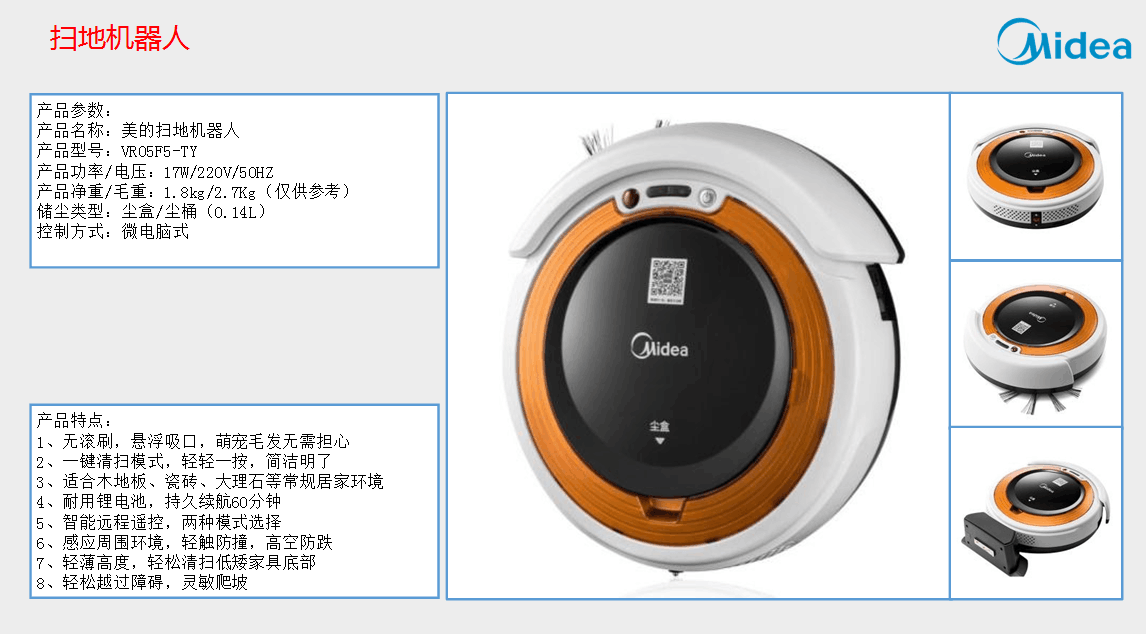
Task: Select the top thumbnail of robot front view
Action: pyautogui.click(x=1036, y=176)
